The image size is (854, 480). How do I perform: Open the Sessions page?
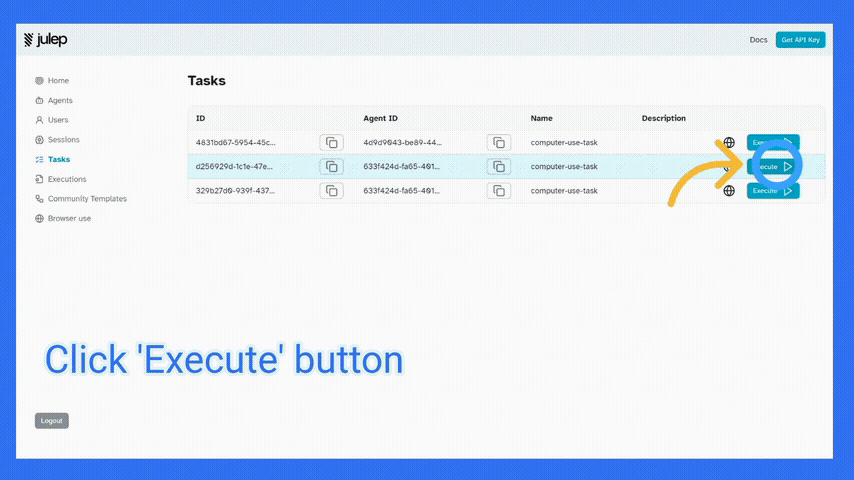[64, 139]
